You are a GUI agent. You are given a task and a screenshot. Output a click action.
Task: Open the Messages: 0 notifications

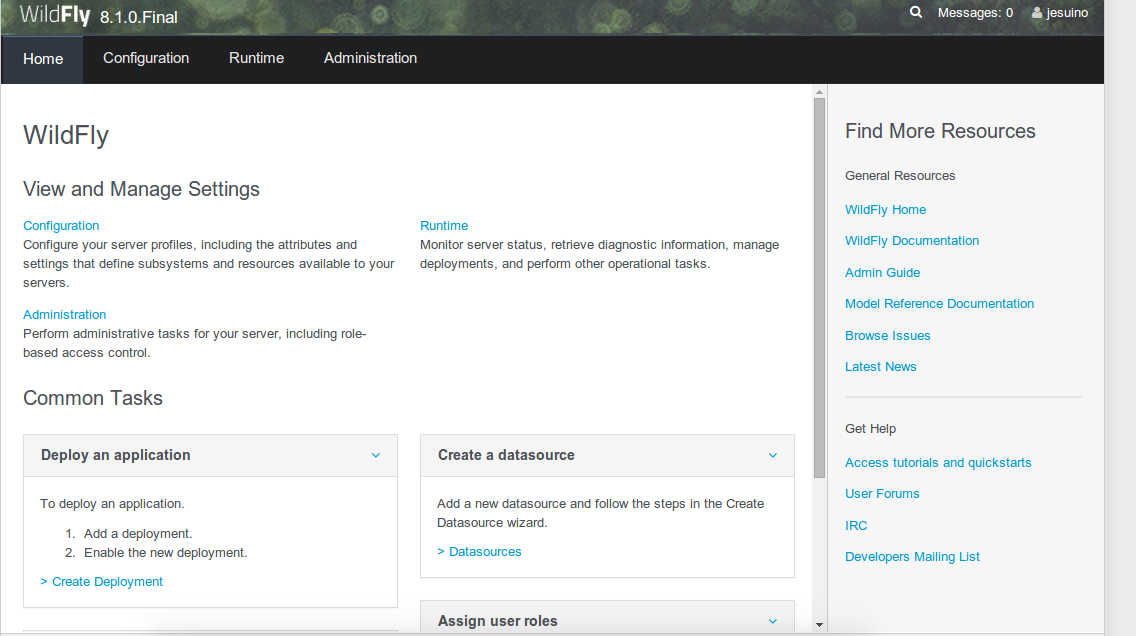[x=975, y=12]
